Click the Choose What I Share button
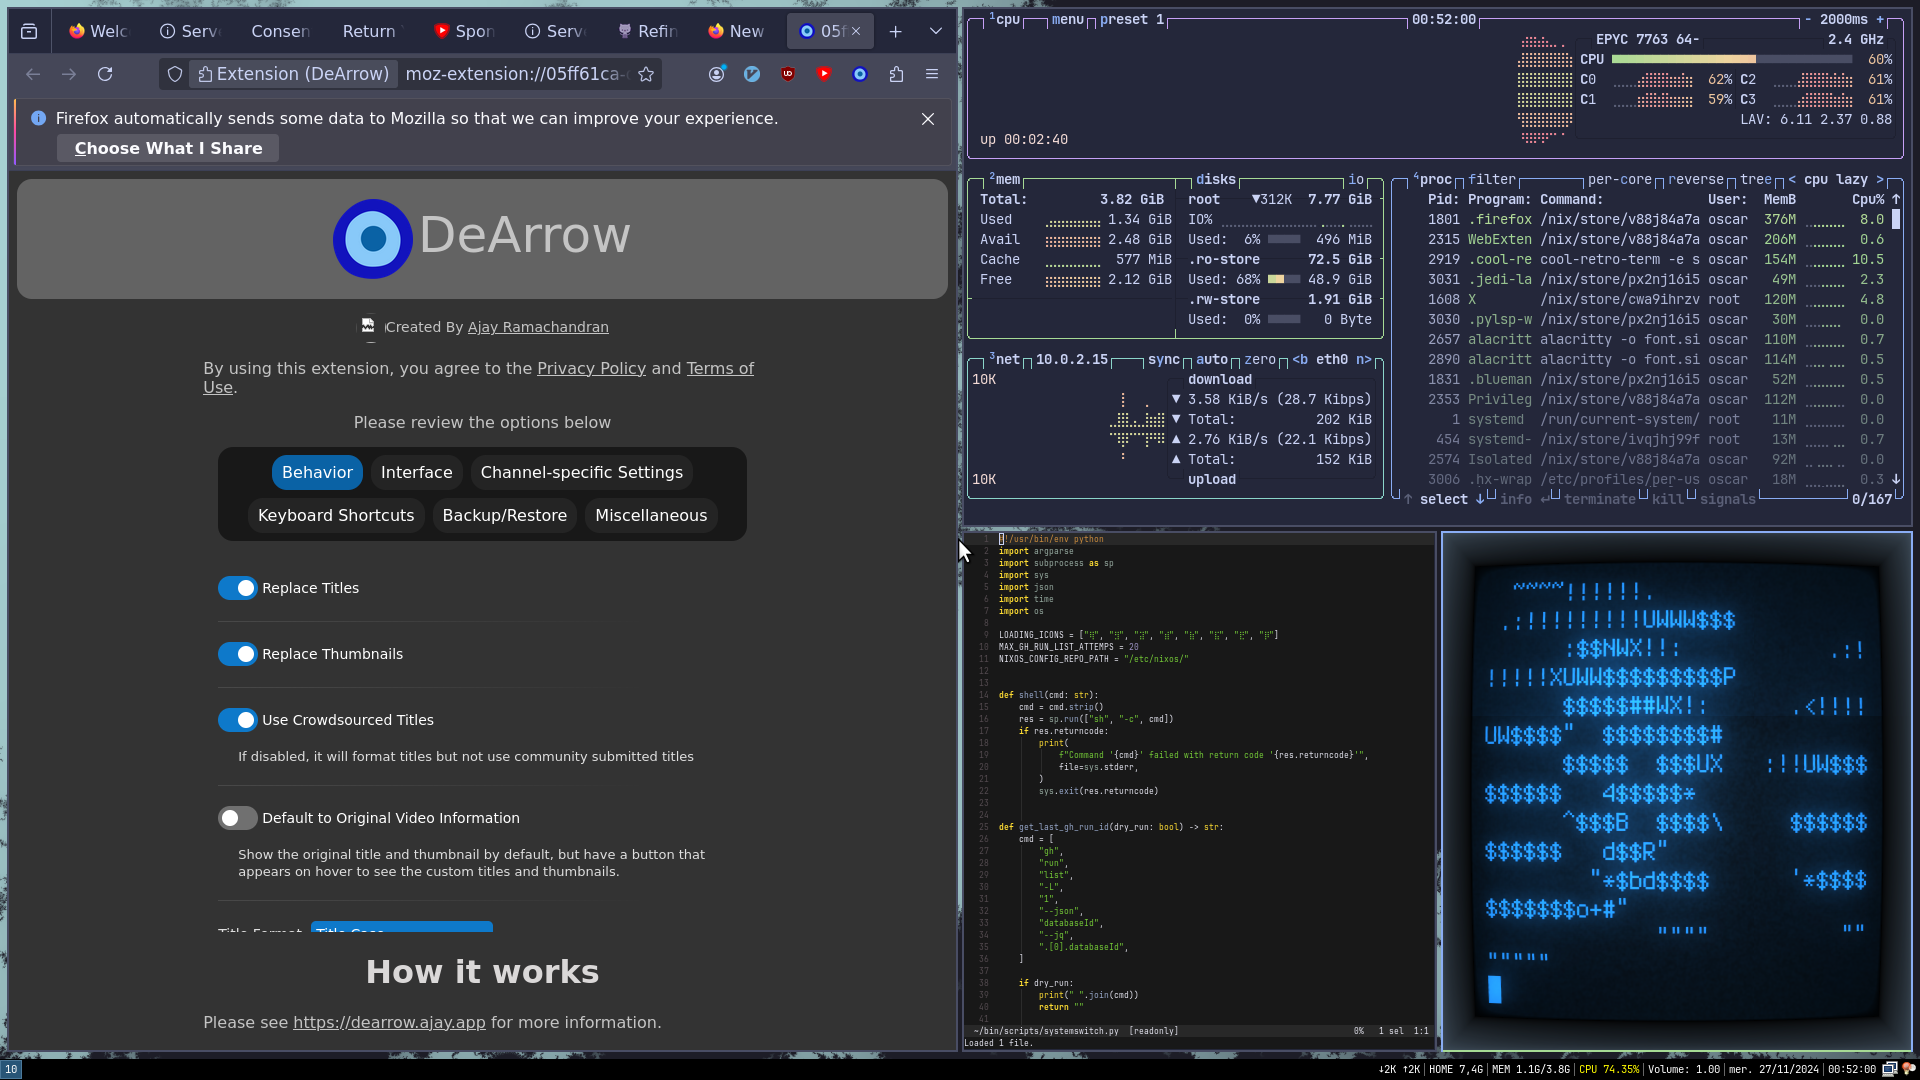 coord(168,149)
